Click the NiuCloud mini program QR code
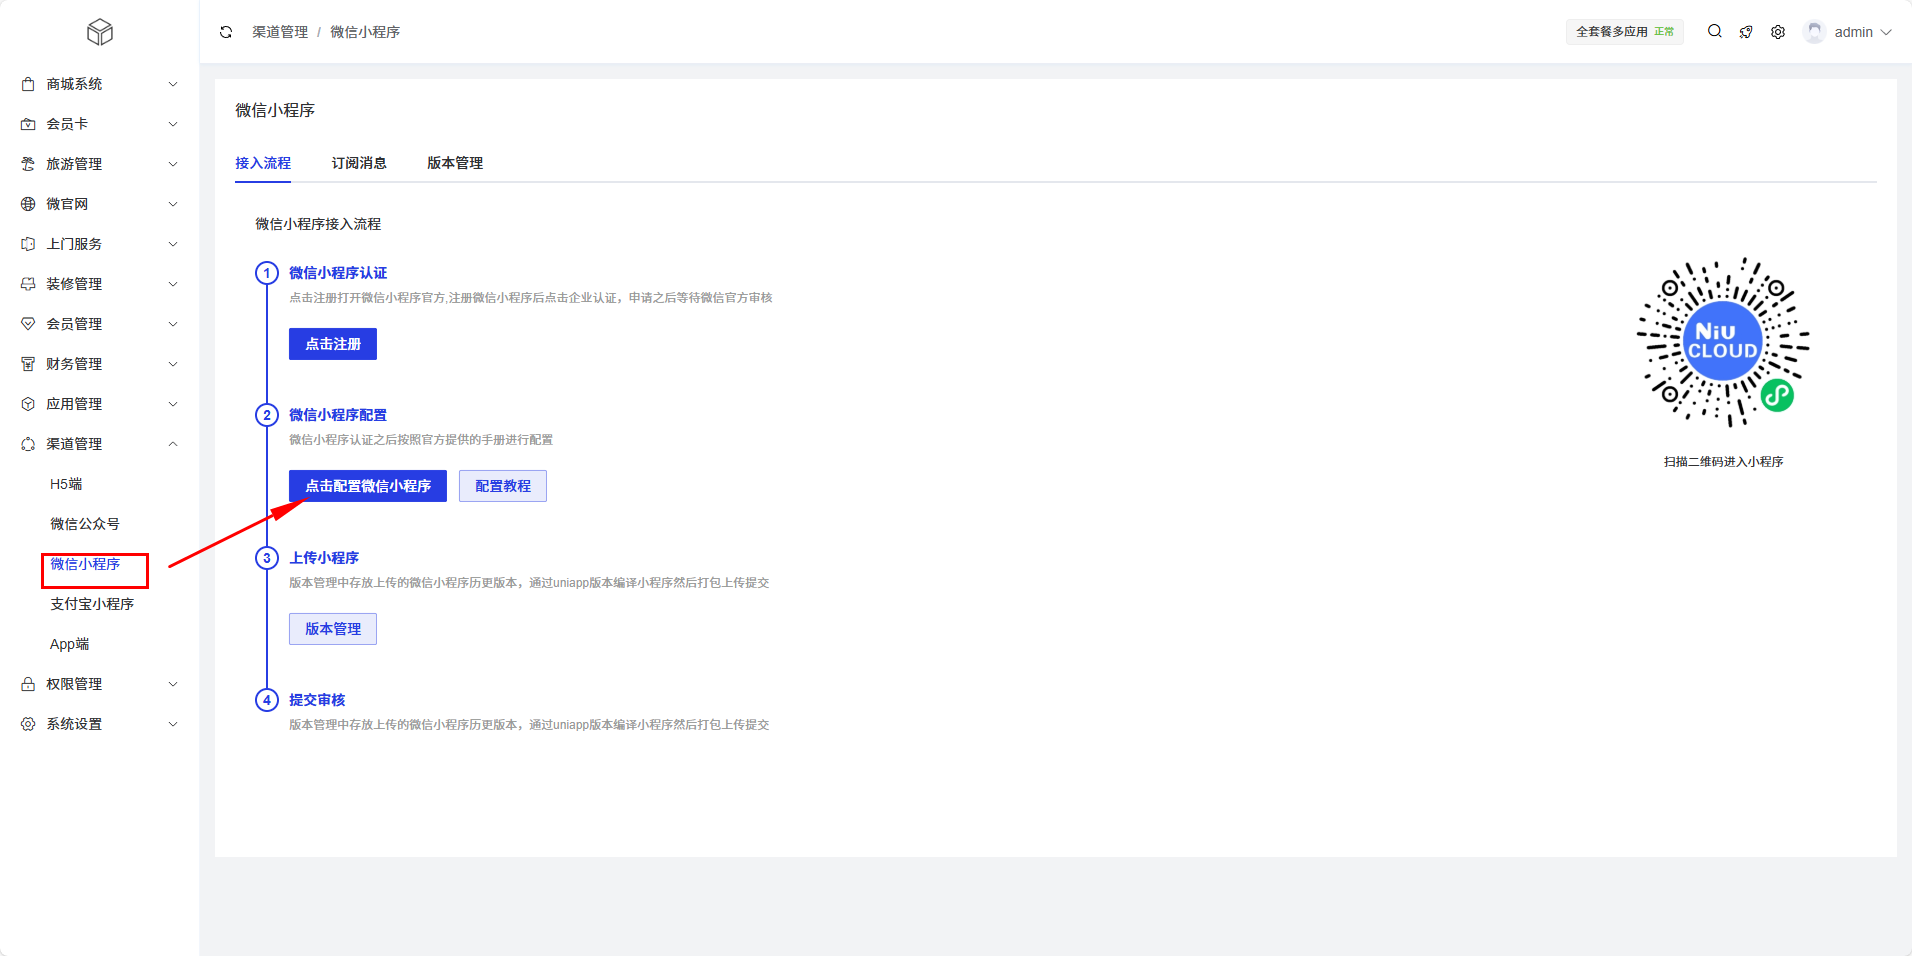The width and height of the screenshot is (1912, 956). pos(1723,342)
